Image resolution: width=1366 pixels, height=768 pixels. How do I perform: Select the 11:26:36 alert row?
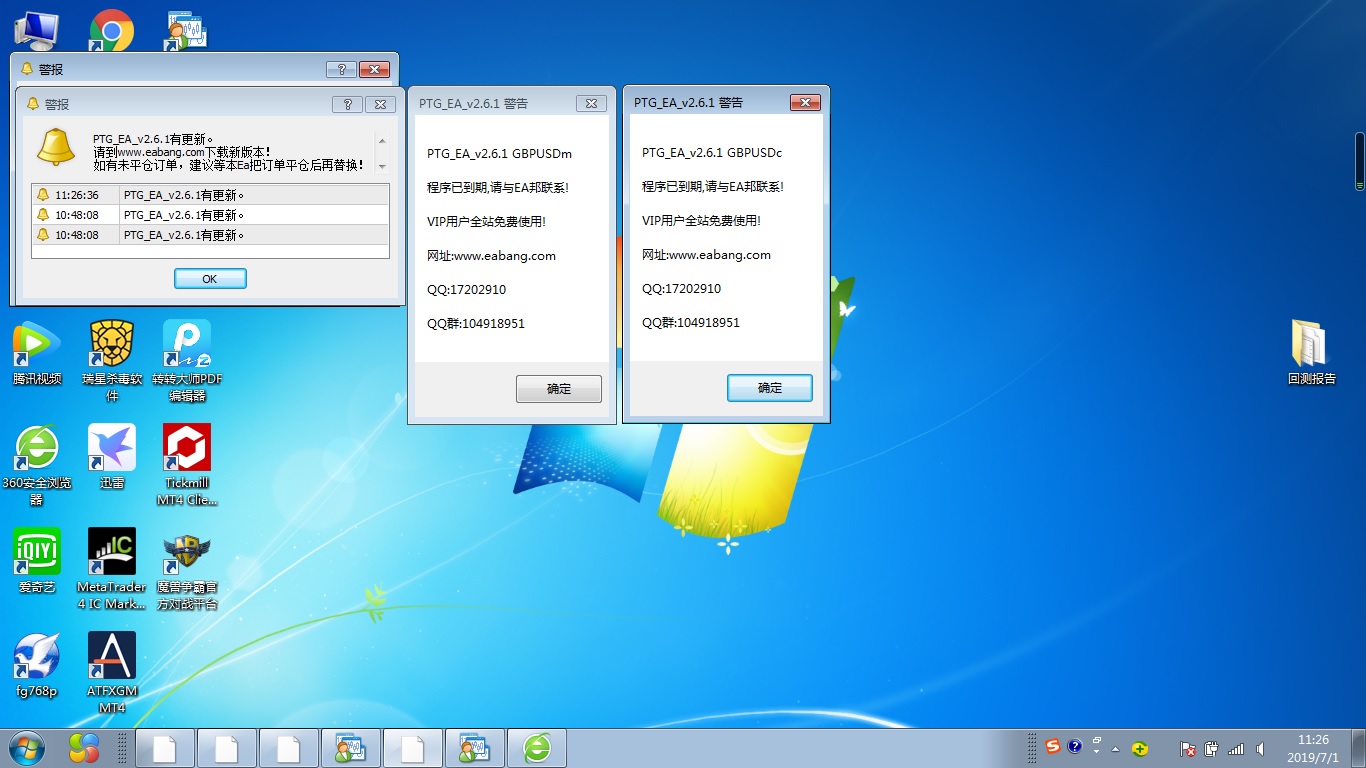[x=210, y=195]
